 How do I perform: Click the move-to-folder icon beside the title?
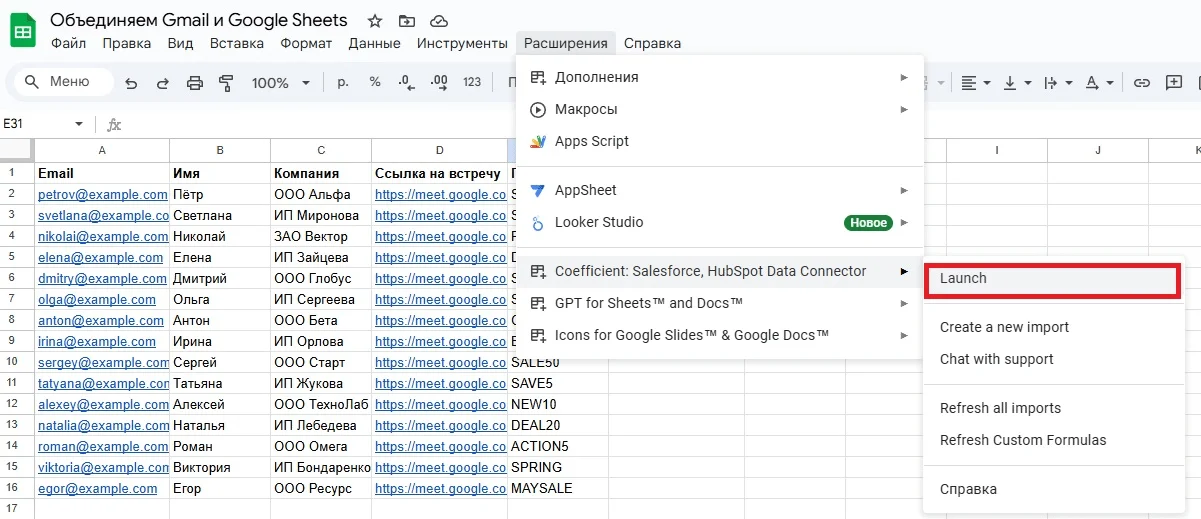click(406, 21)
